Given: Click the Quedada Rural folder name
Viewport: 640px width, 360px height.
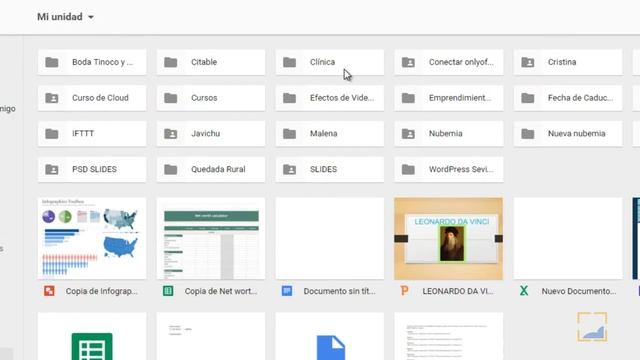Looking at the screenshot, I should pos(218,169).
